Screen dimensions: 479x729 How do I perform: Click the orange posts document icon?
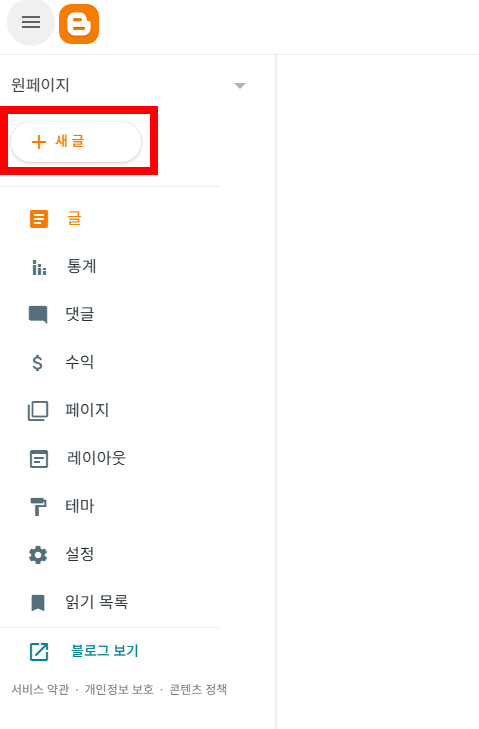coord(39,219)
